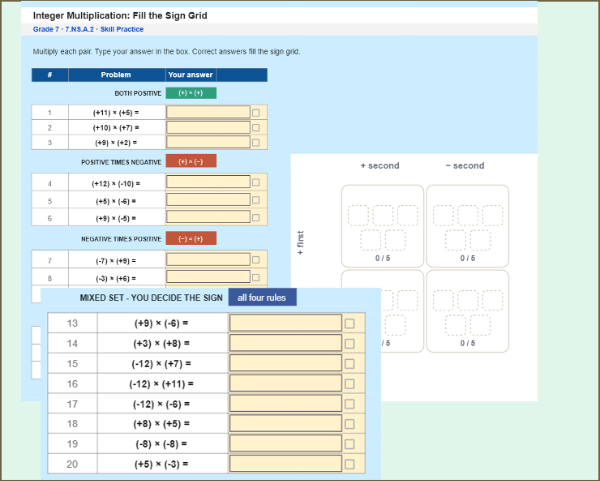
Task: Tick the checkbox beside problem 3
Action: pyautogui.click(x=256, y=142)
